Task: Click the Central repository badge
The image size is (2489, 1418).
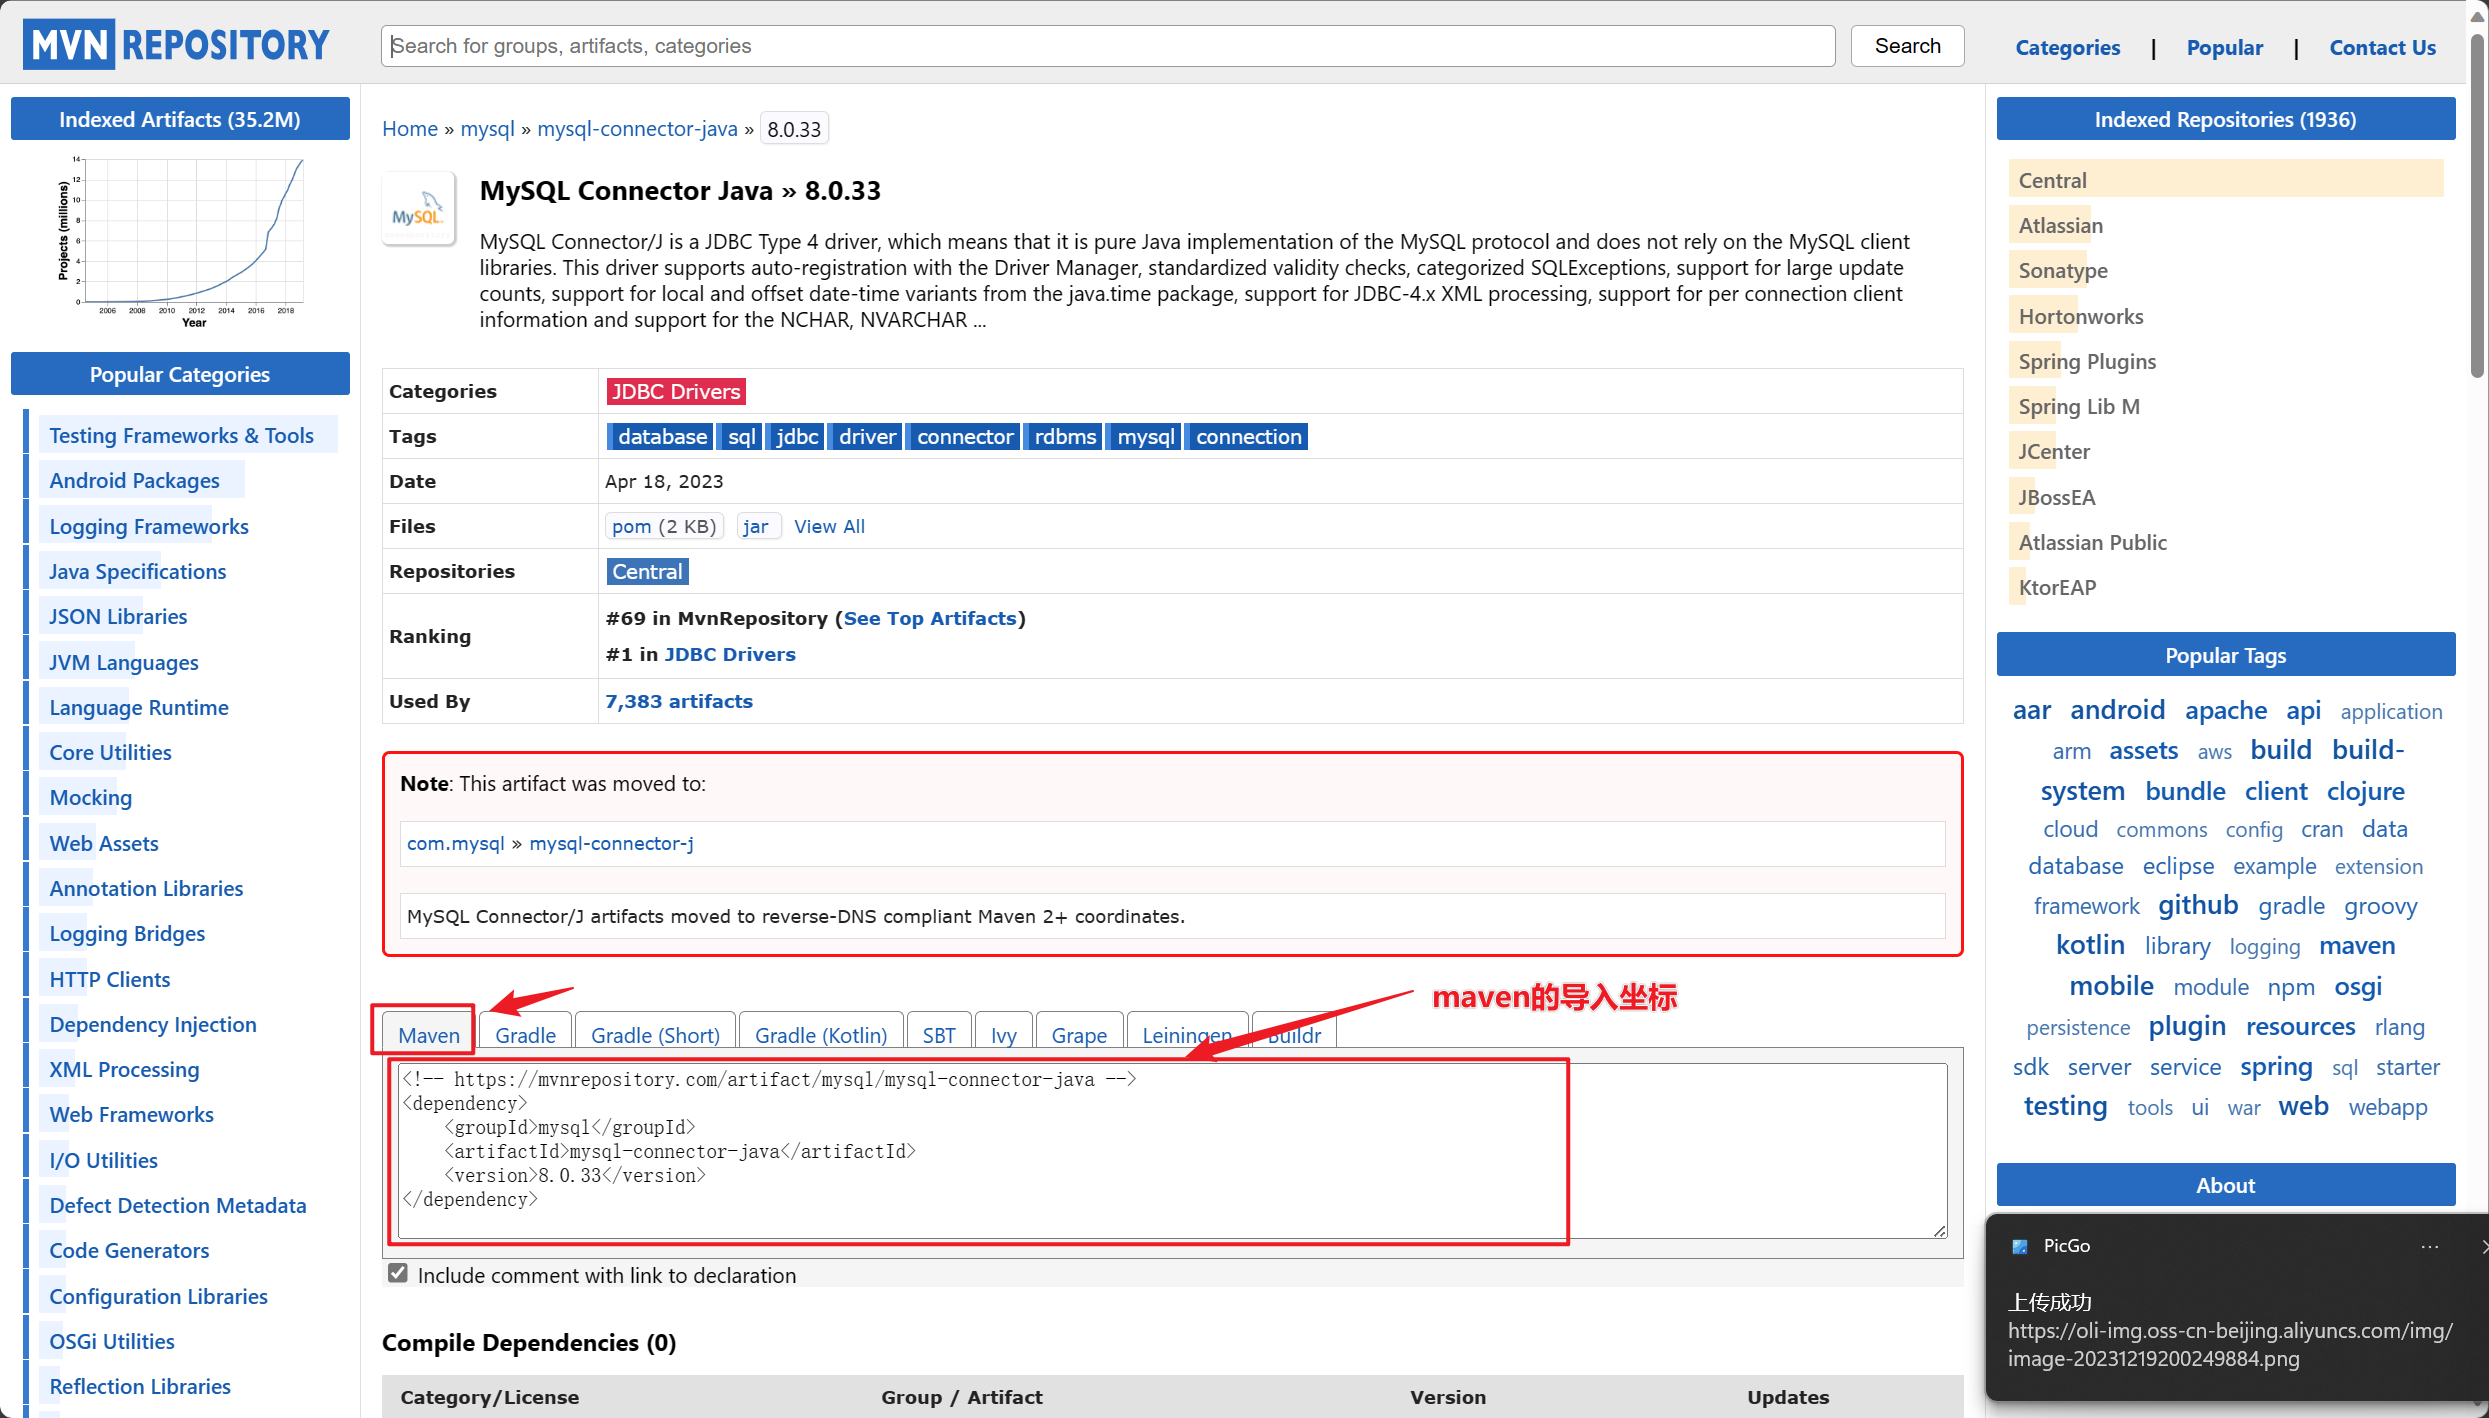Action: (x=647, y=571)
